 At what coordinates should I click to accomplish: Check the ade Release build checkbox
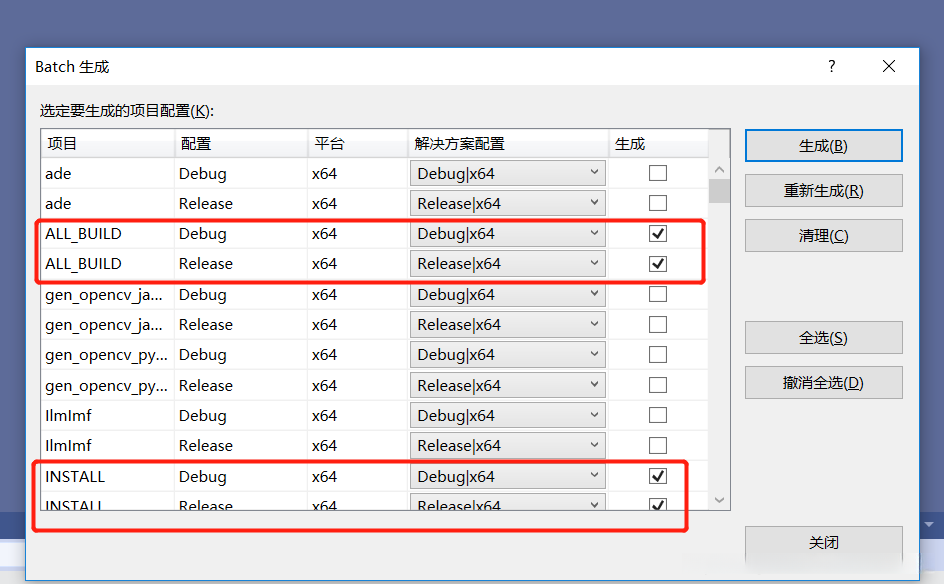click(x=657, y=203)
